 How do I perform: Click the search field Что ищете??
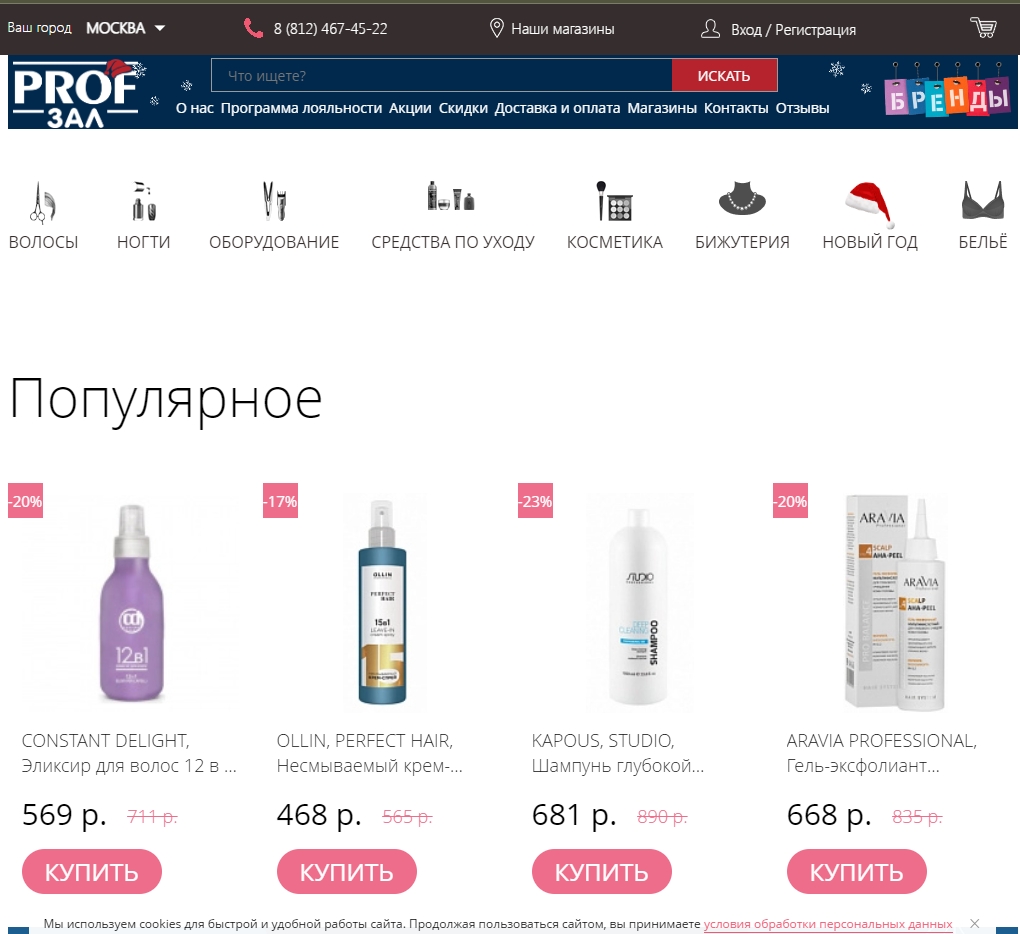click(442, 75)
